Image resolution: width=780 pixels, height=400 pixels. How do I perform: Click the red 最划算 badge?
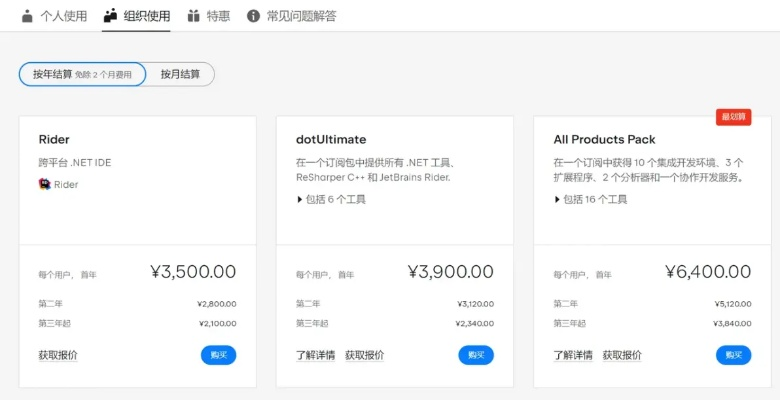[734, 117]
